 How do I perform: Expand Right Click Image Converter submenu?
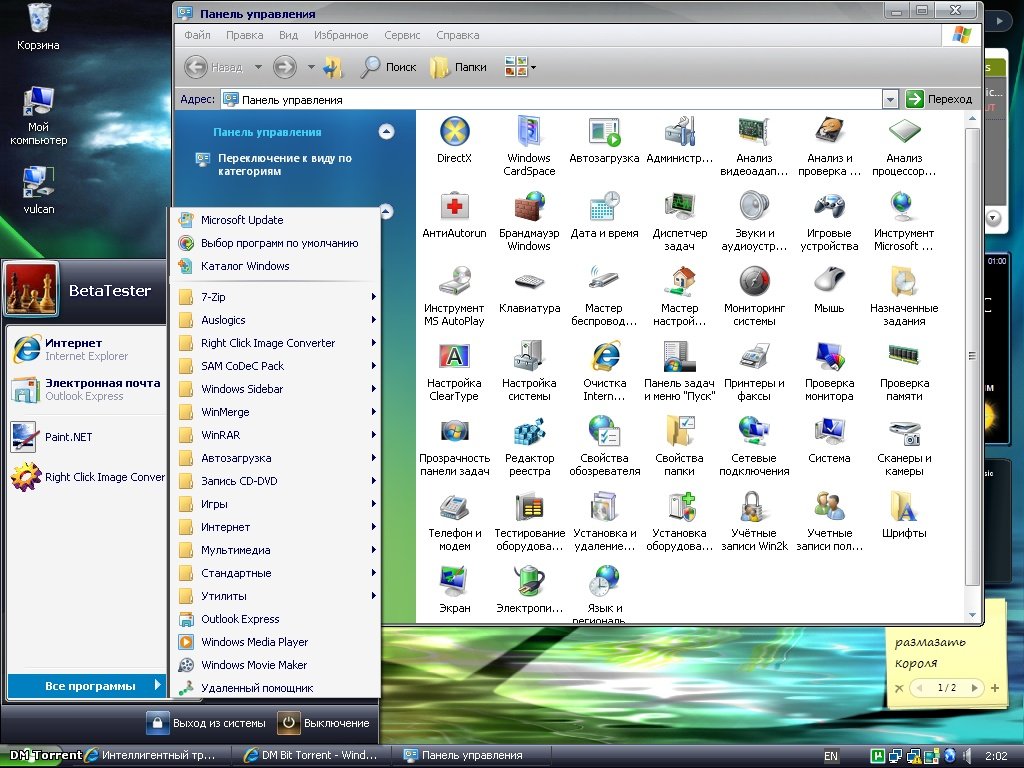point(276,343)
